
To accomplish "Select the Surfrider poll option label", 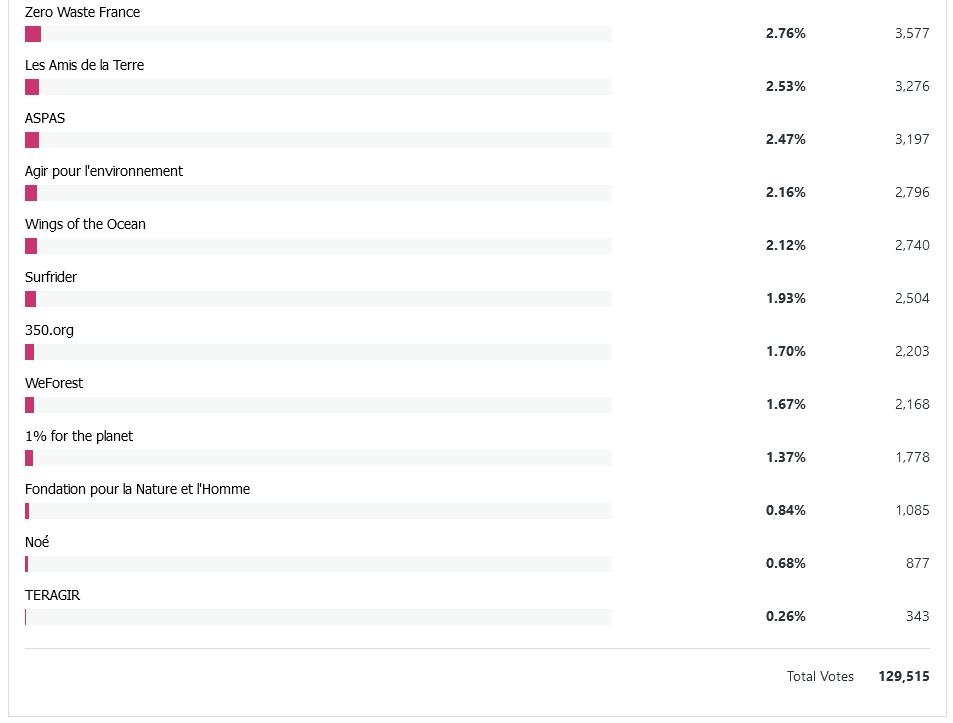I will point(51,278).
